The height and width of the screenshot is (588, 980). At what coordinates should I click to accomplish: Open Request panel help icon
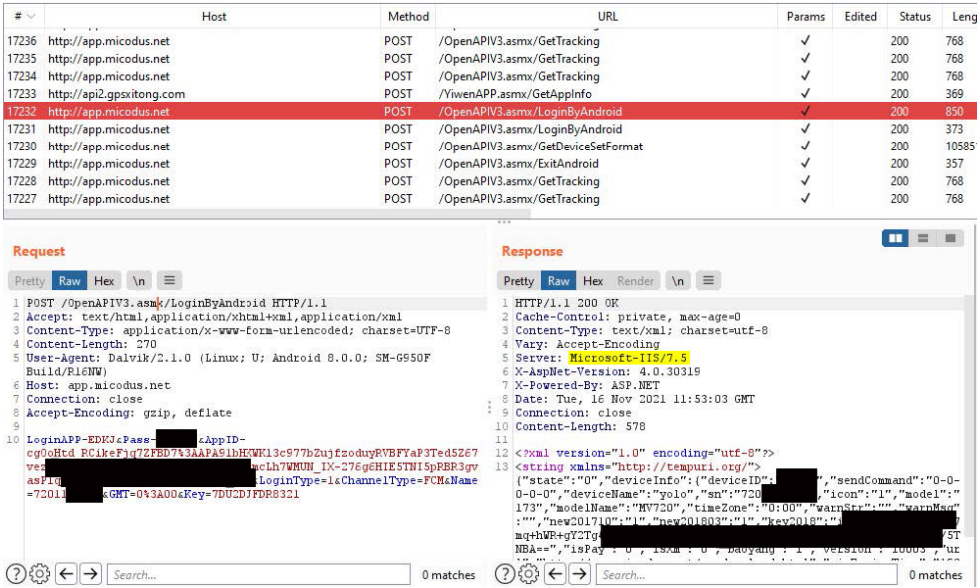tap(15, 574)
